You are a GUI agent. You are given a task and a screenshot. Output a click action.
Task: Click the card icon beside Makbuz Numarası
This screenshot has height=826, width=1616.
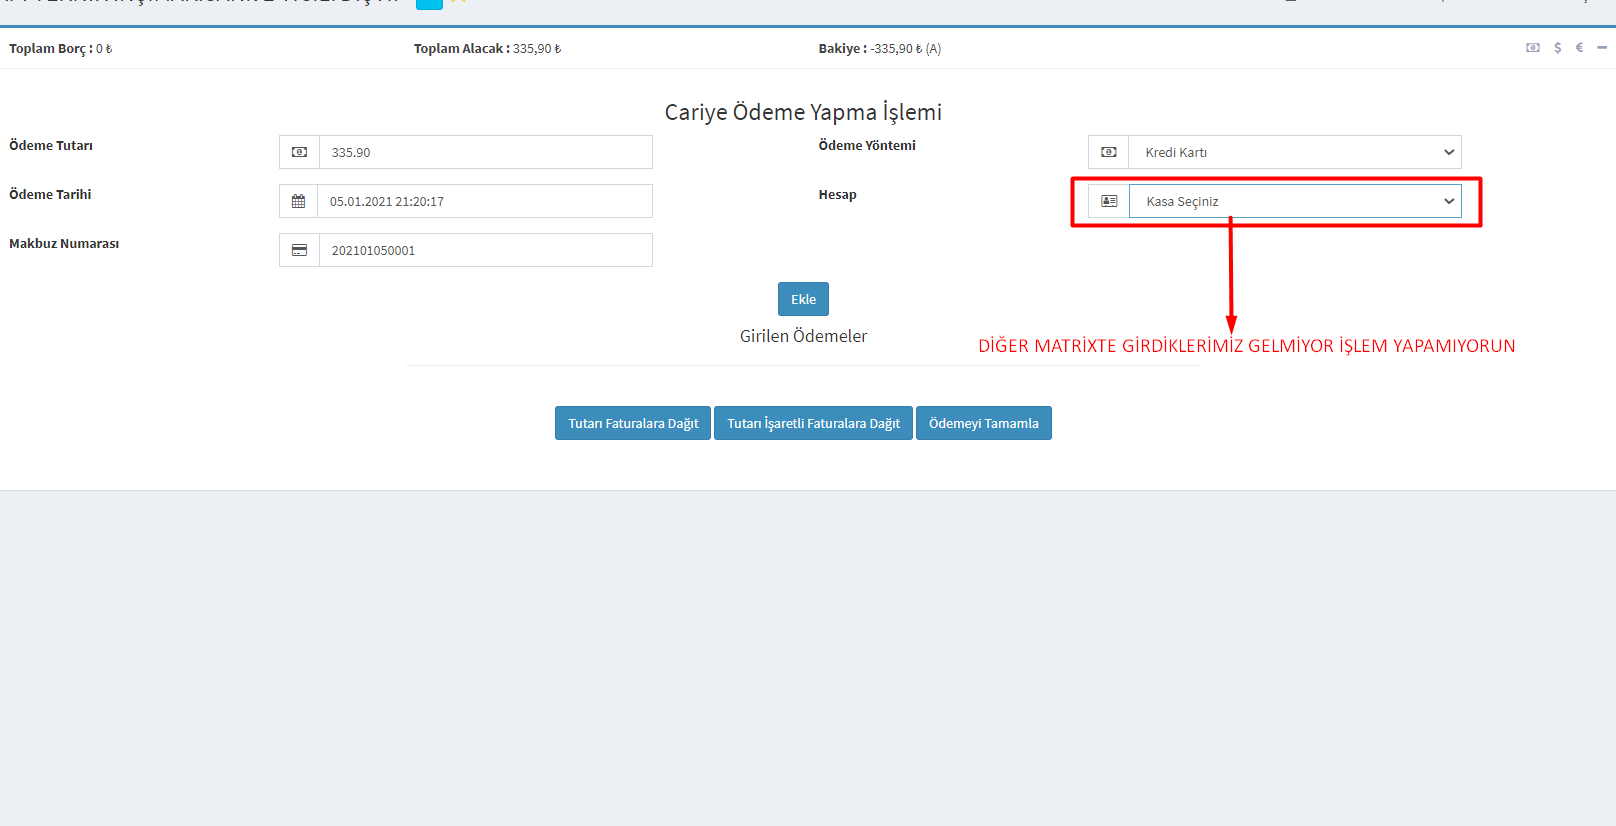(299, 250)
